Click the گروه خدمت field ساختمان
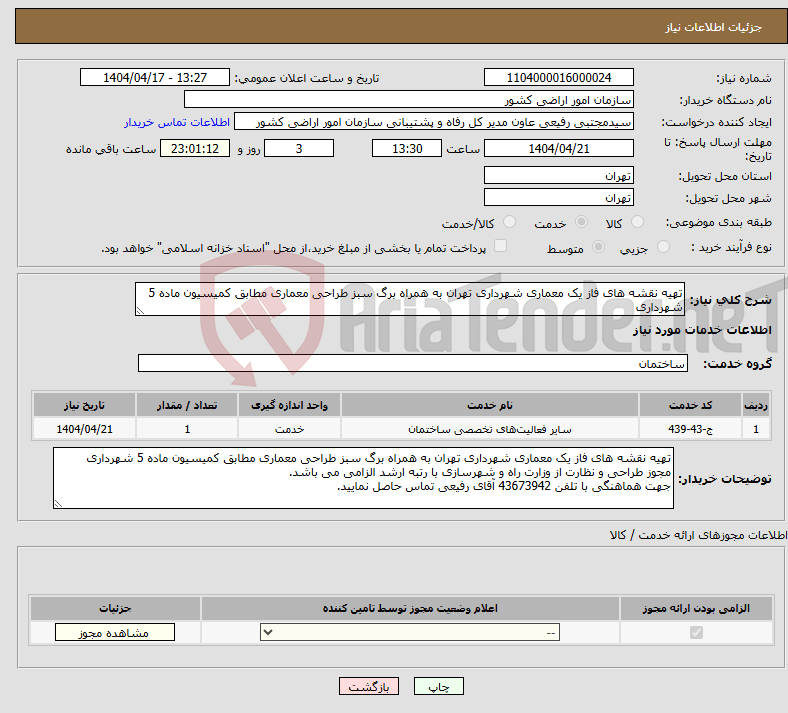The height and width of the screenshot is (713, 788). pyautogui.click(x=413, y=363)
